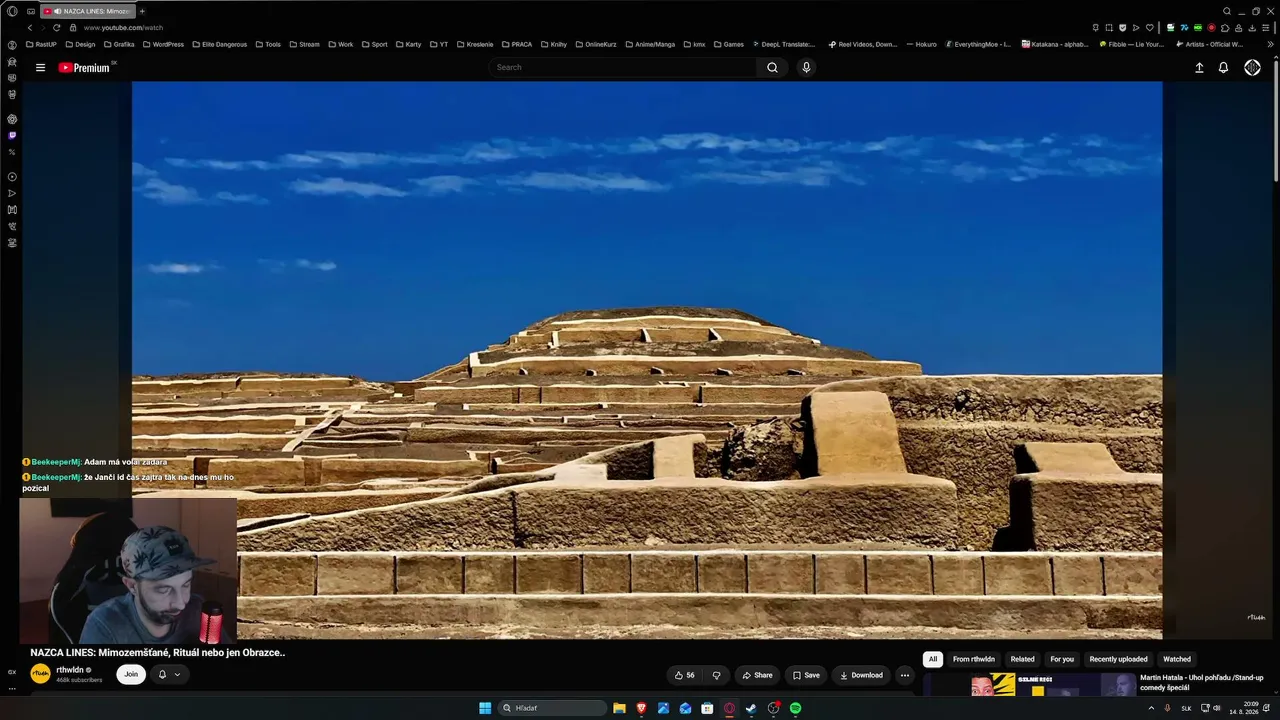
Task: Open Microsoft Store from the taskbar
Action: click(707, 708)
